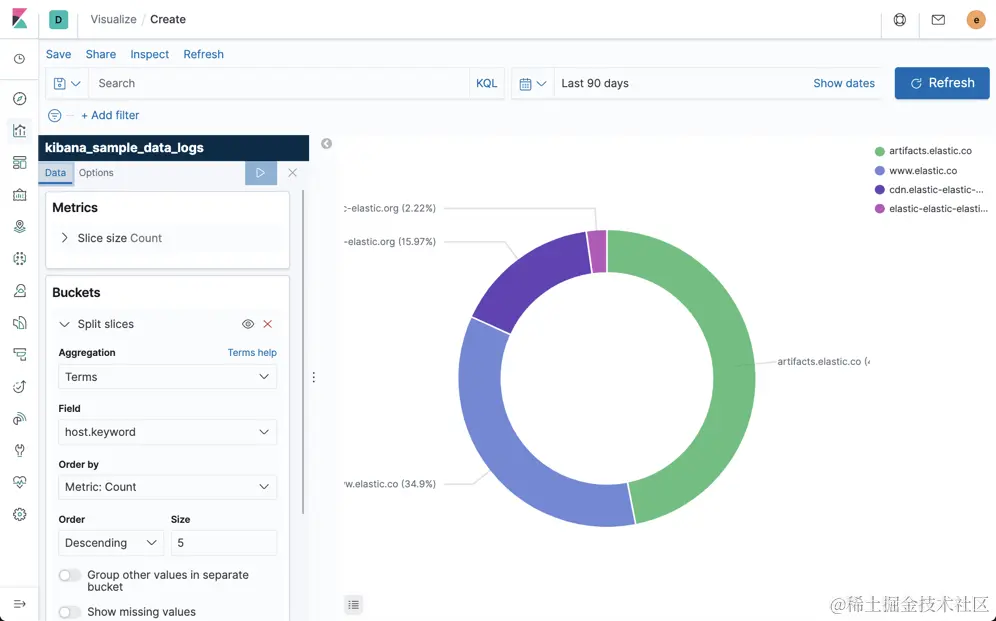Go to Discover compass icon
This screenshot has height=621, width=996.
(x=20, y=98)
